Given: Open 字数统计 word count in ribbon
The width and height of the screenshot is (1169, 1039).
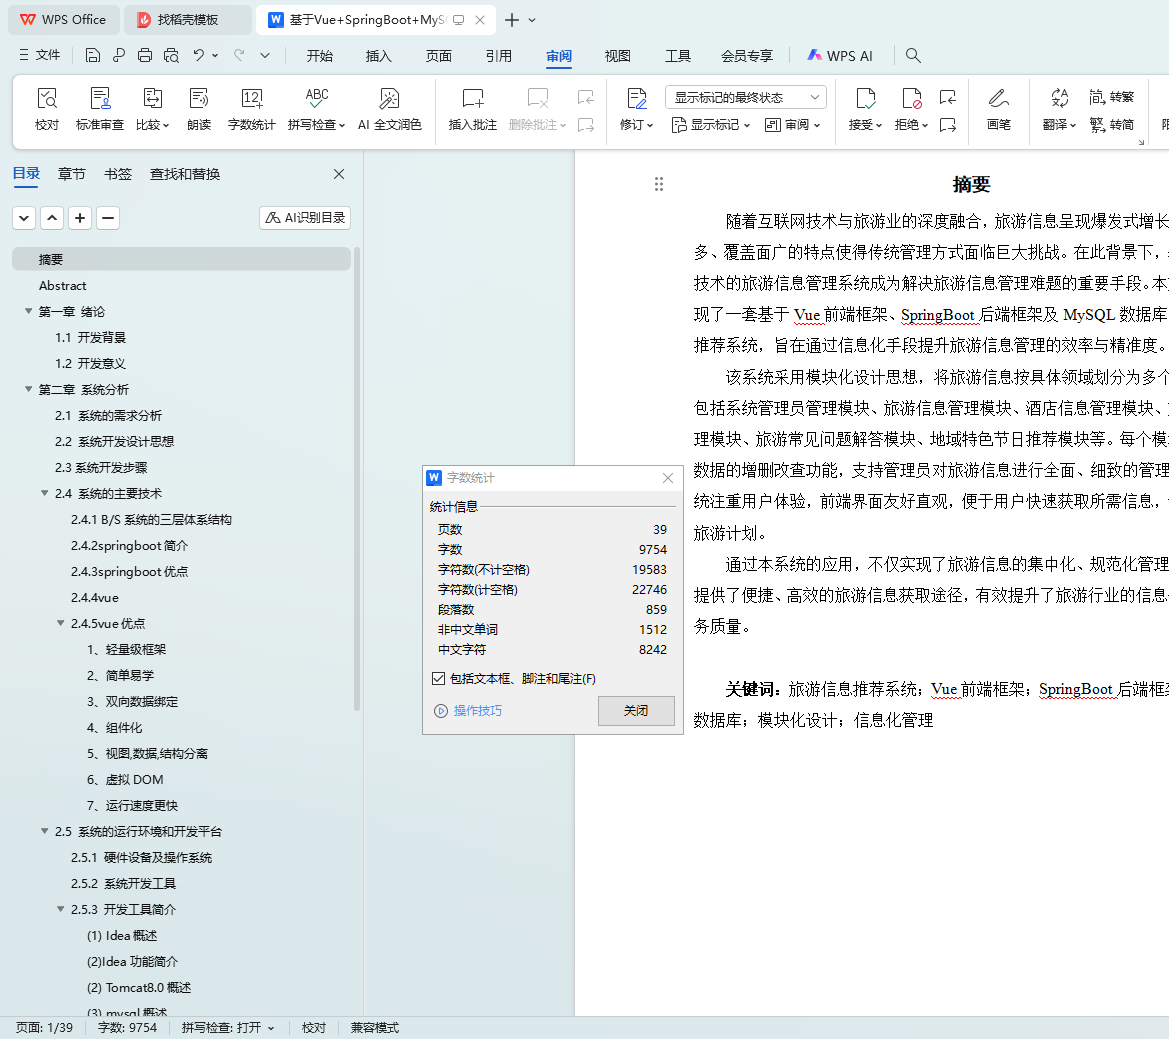Looking at the screenshot, I should click(251, 108).
